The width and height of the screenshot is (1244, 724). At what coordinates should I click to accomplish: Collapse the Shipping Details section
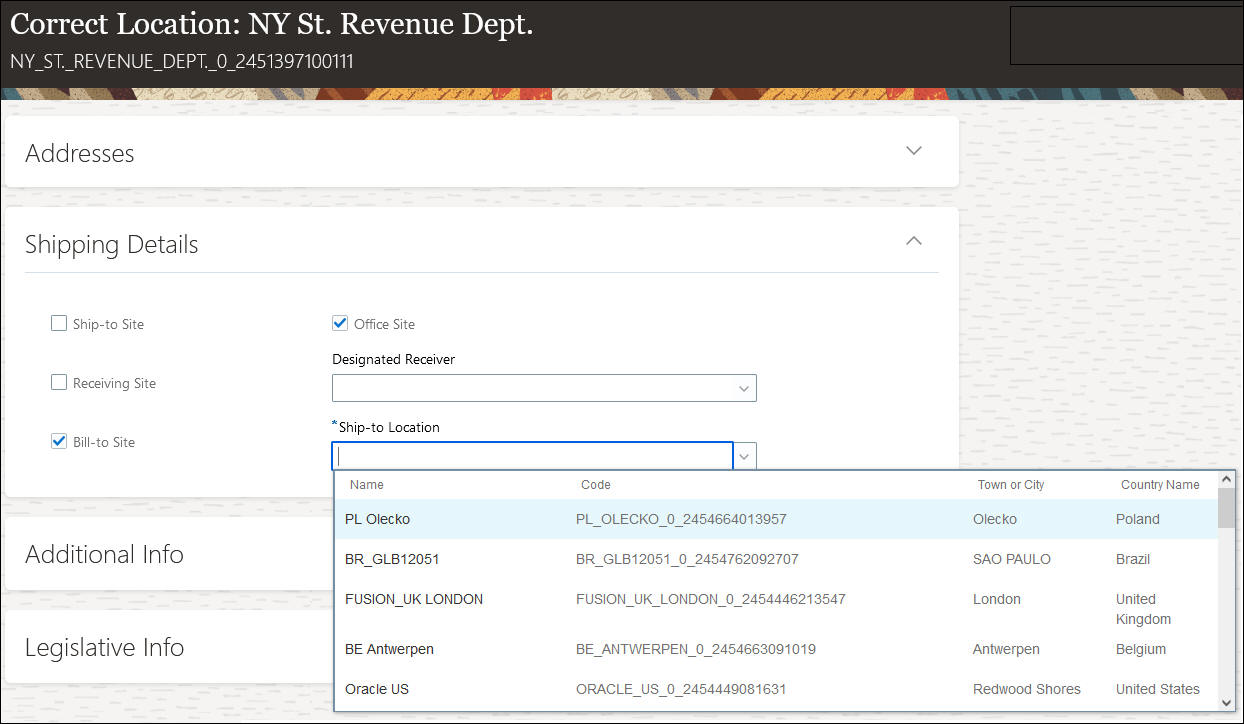pos(913,241)
